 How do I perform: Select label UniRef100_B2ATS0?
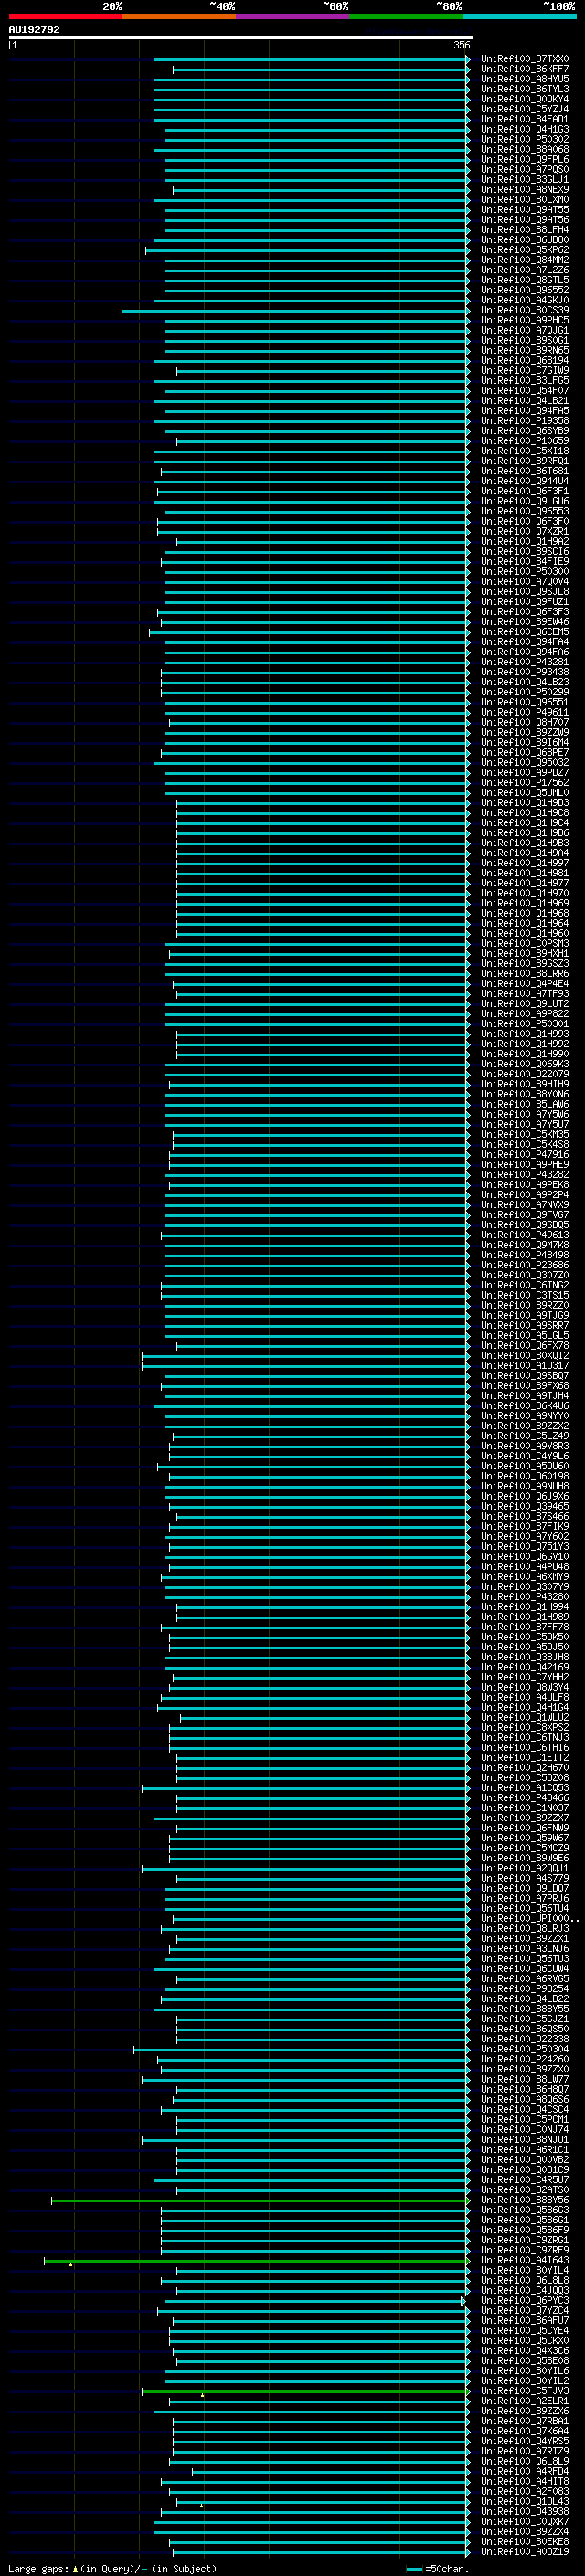(x=524, y=2190)
